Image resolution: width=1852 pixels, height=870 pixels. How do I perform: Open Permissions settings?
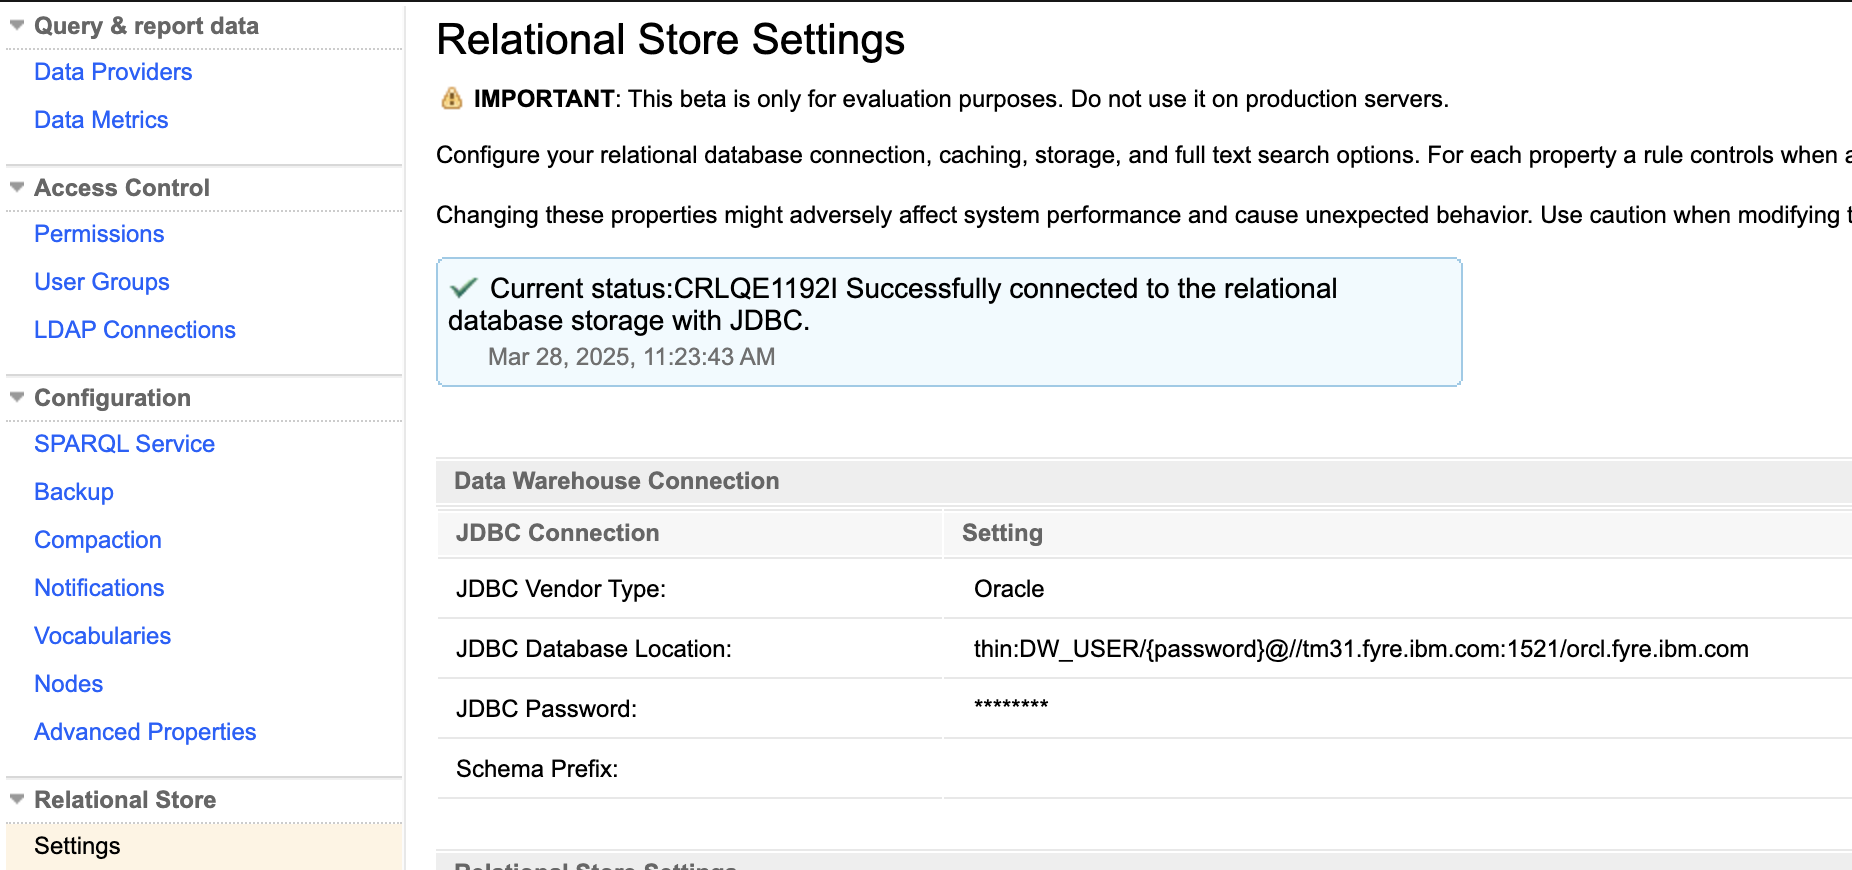[x=99, y=234]
